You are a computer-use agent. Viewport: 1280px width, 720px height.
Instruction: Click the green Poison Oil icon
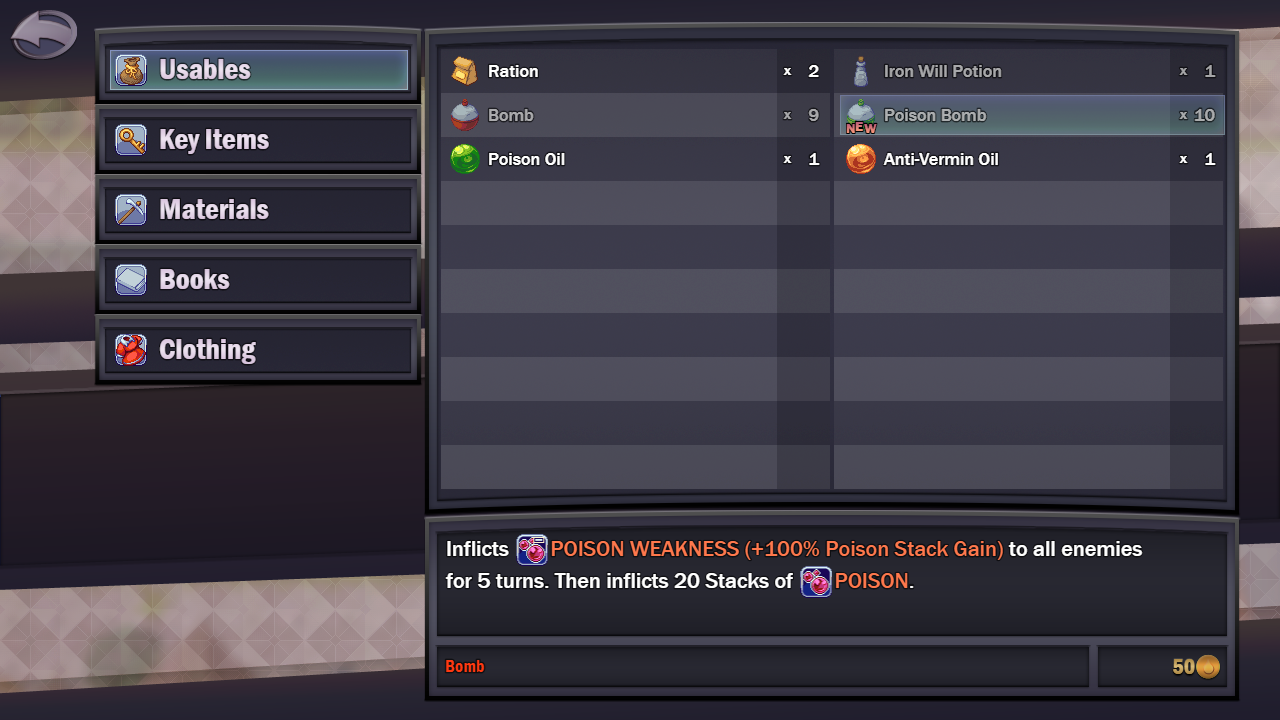point(465,159)
